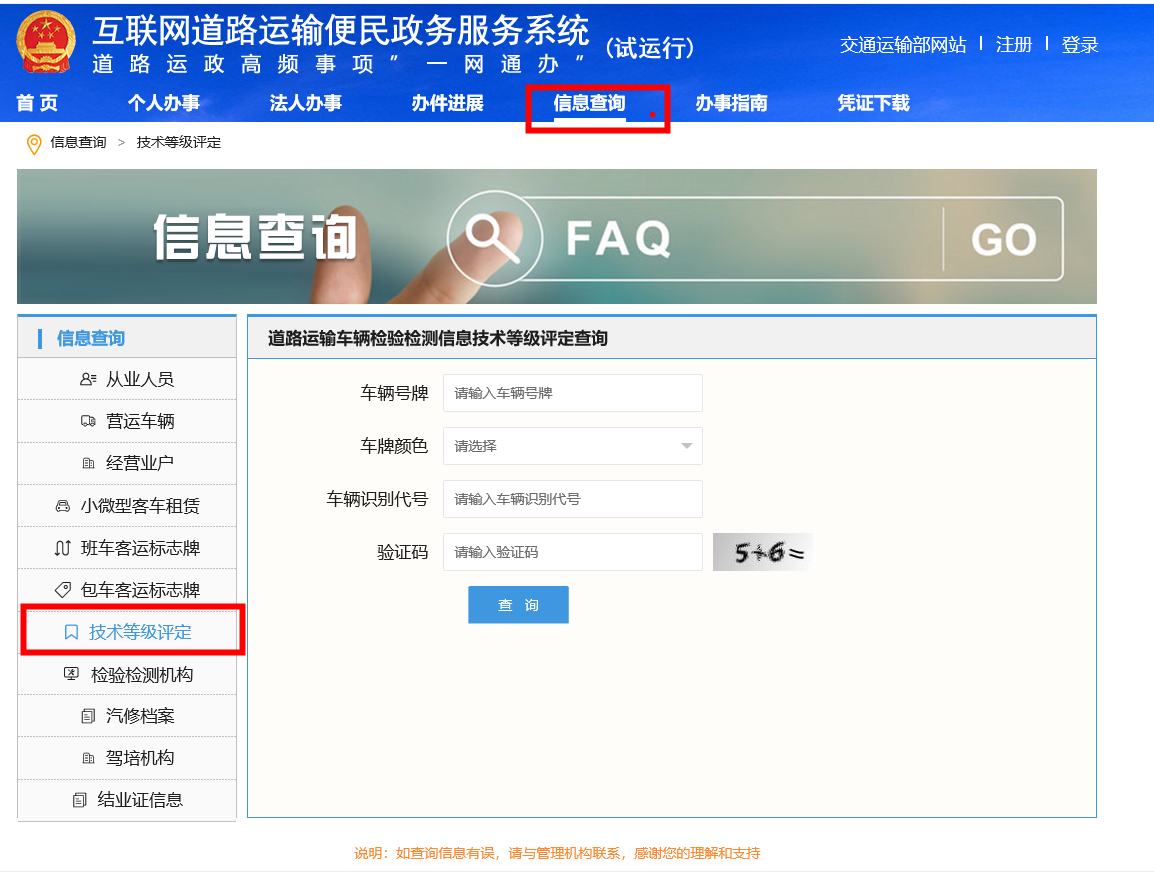Viewport: 1154px width, 875px height.
Task: Click the 从业人员 person icon
Action: 88,380
